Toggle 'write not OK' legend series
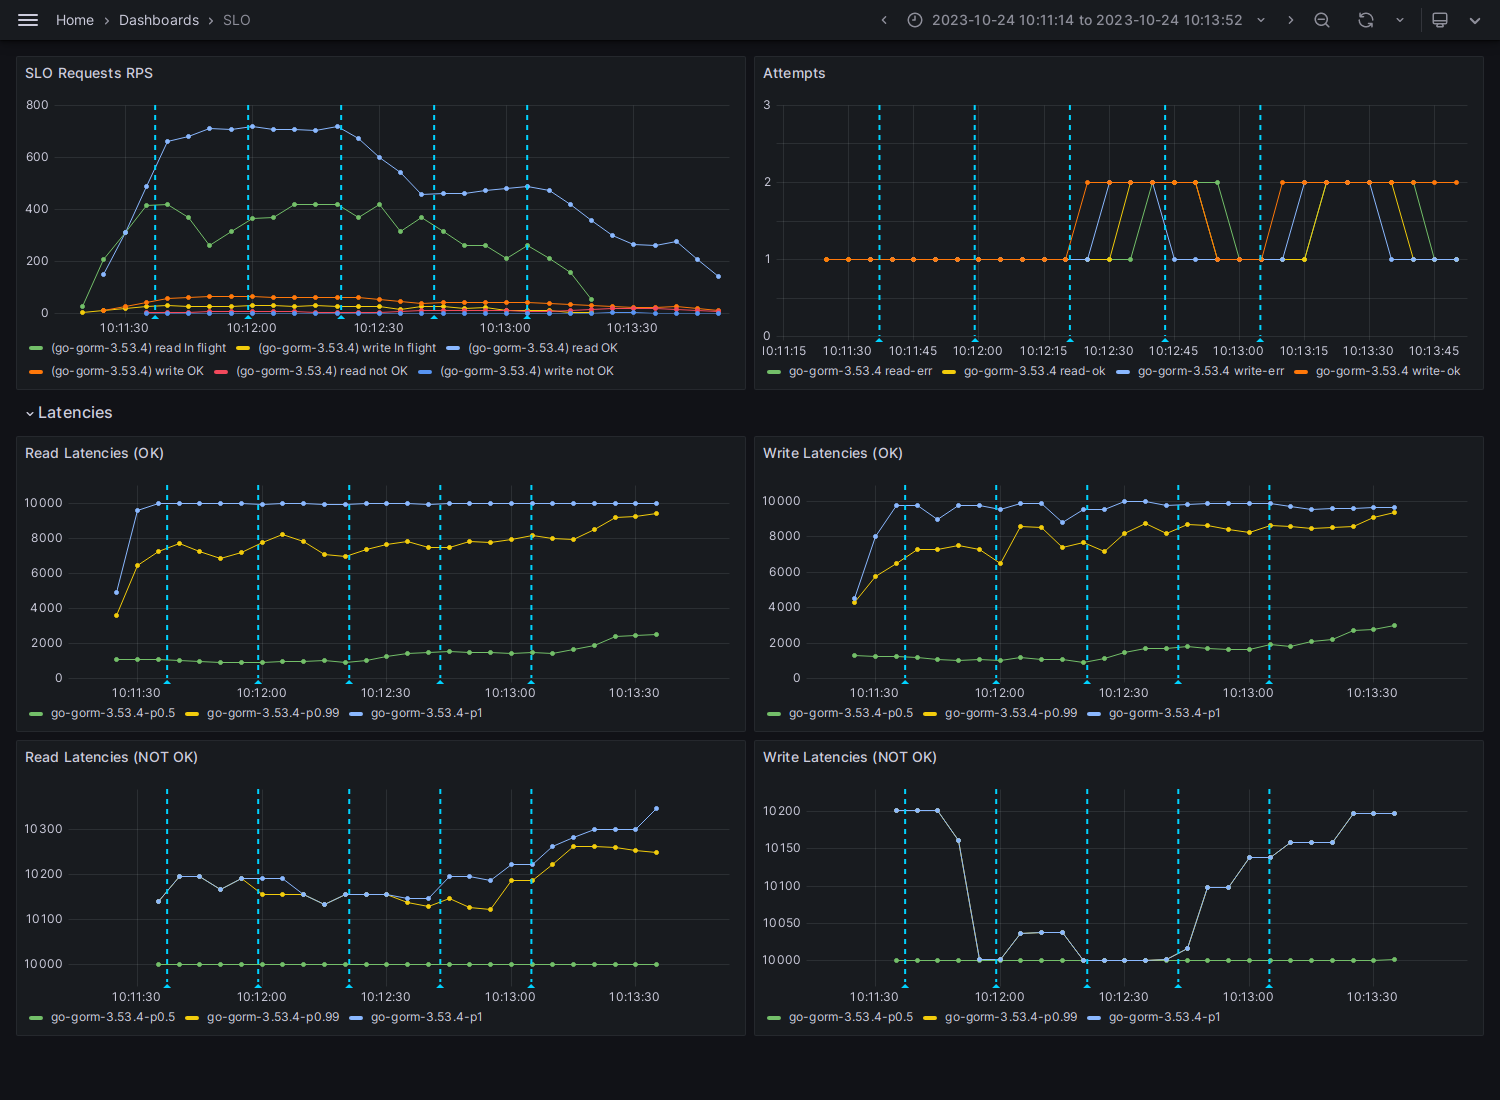Screen dimensions: 1500x1100 tap(527, 371)
